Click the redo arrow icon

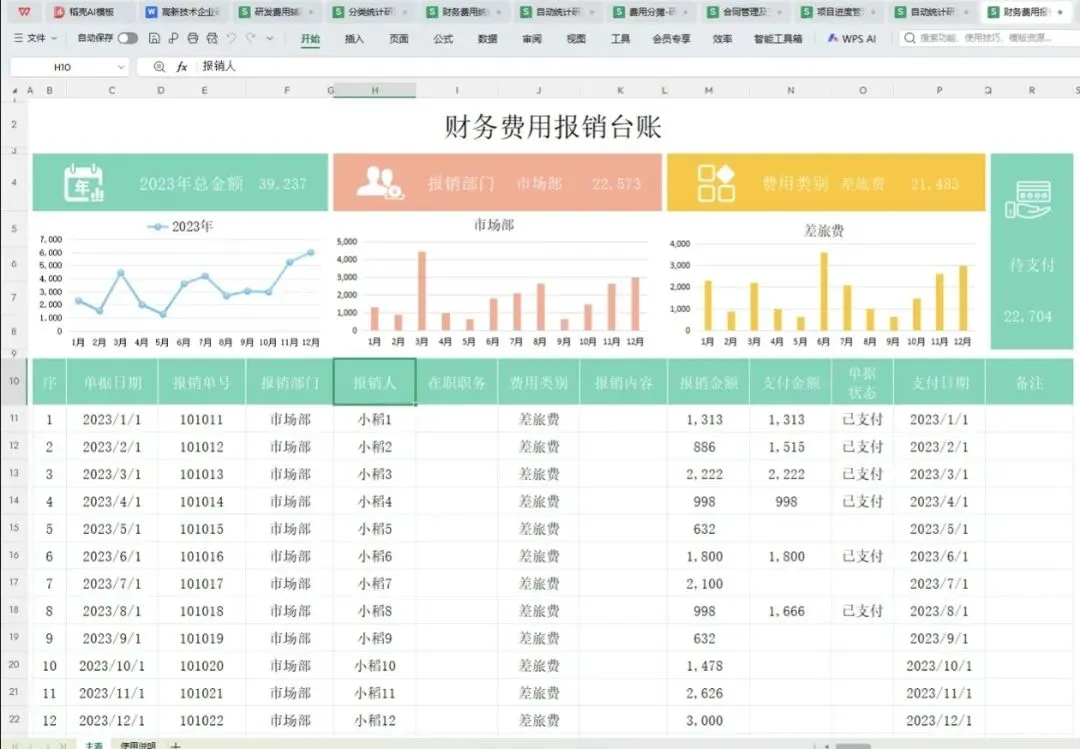coord(251,39)
